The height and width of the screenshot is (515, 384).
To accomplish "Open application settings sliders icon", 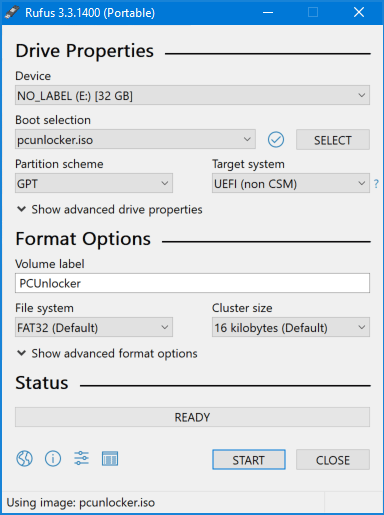I will tap(81, 459).
